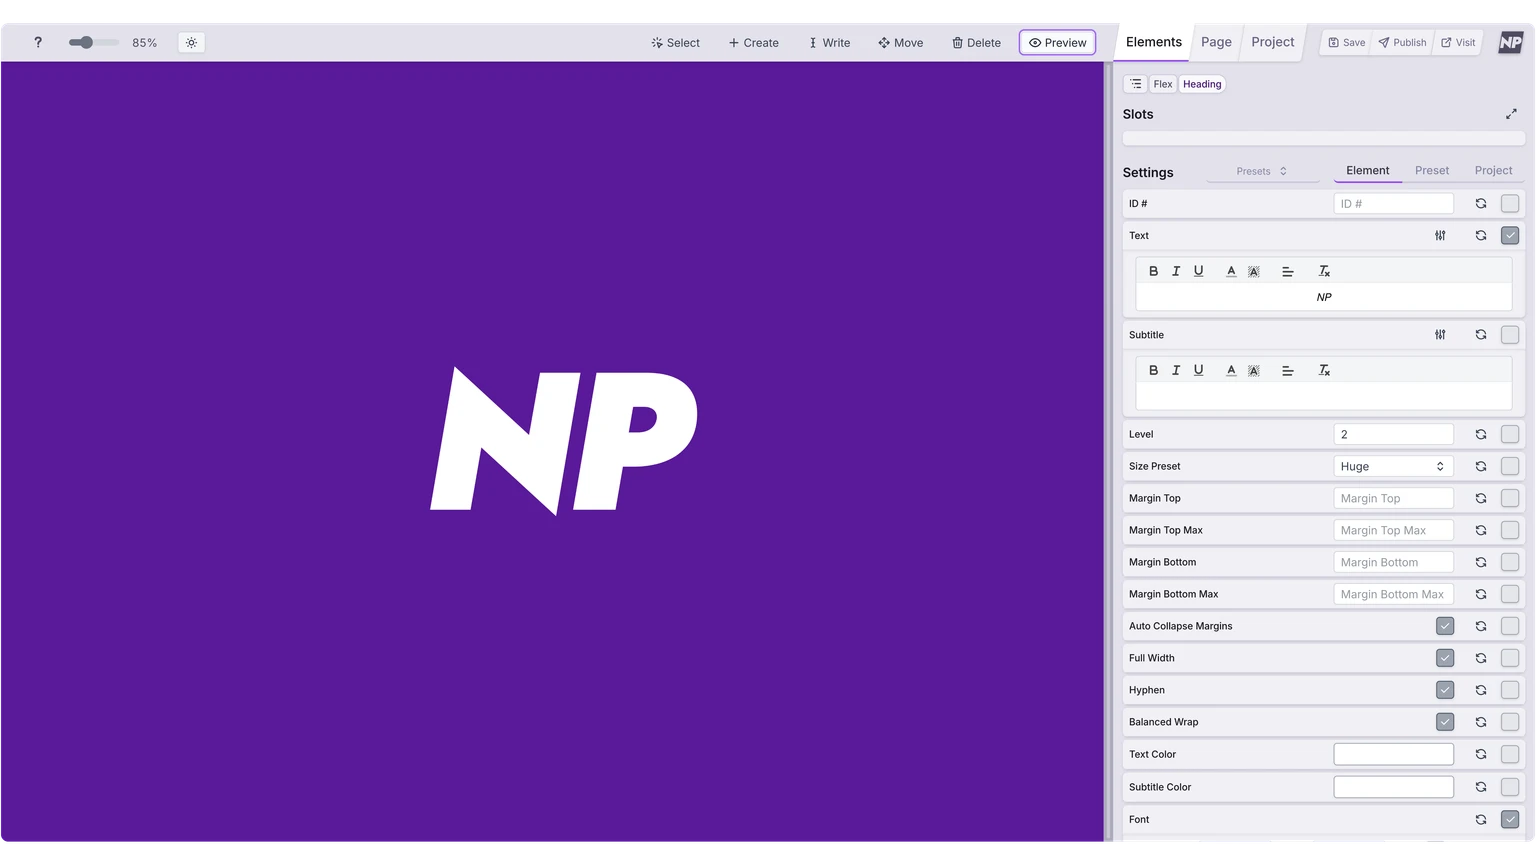Click the Underline icon in the Subtitle toolbar
This screenshot has height=864, width=1536.
[x=1198, y=370]
